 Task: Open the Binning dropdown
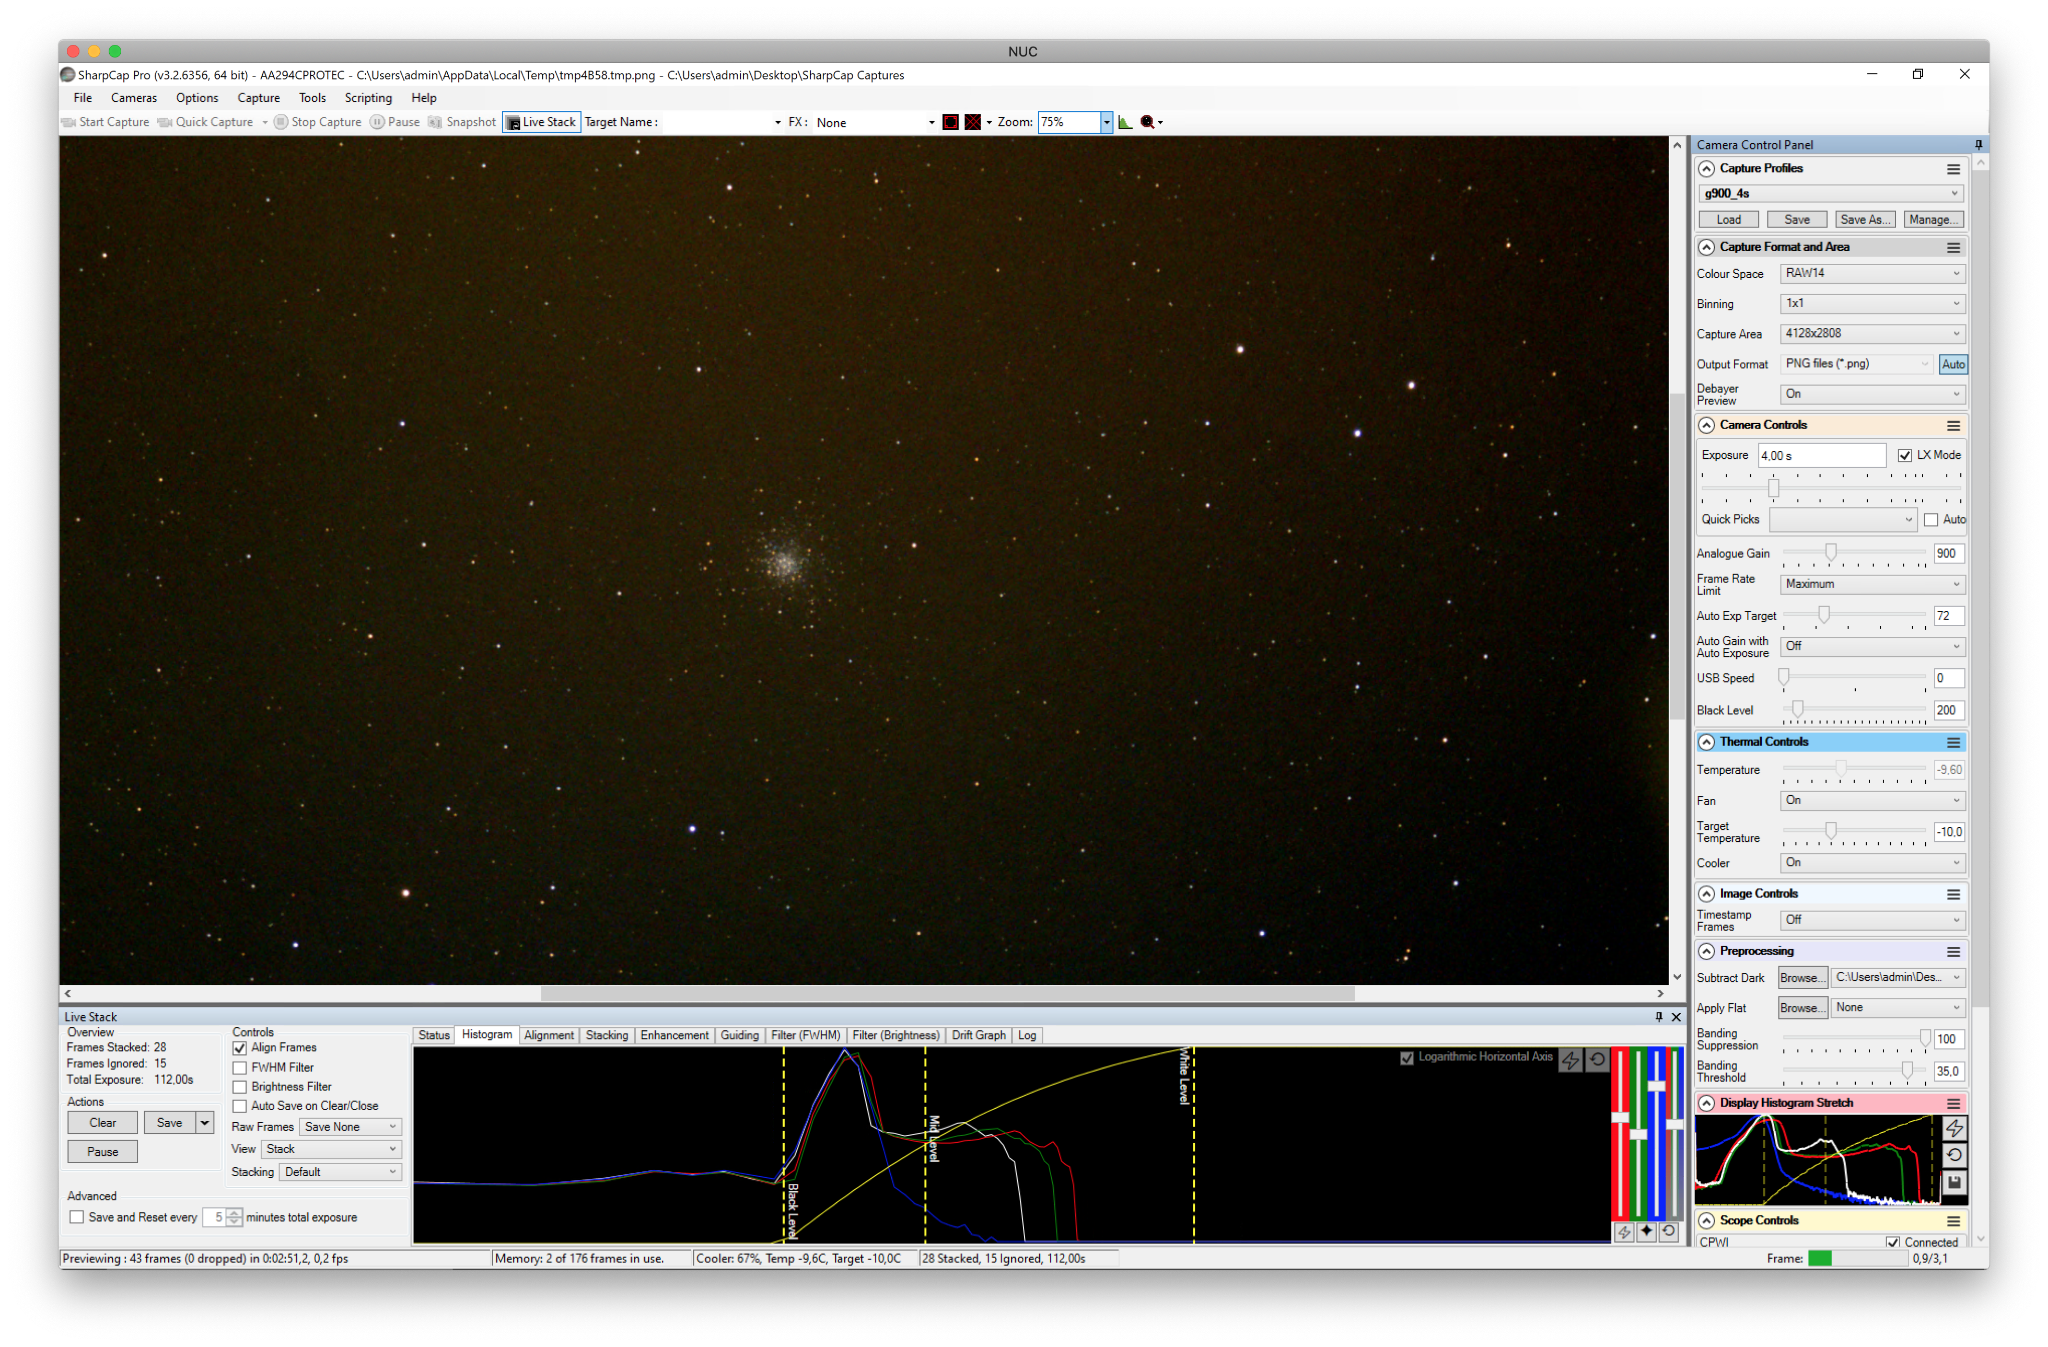point(1873,304)
